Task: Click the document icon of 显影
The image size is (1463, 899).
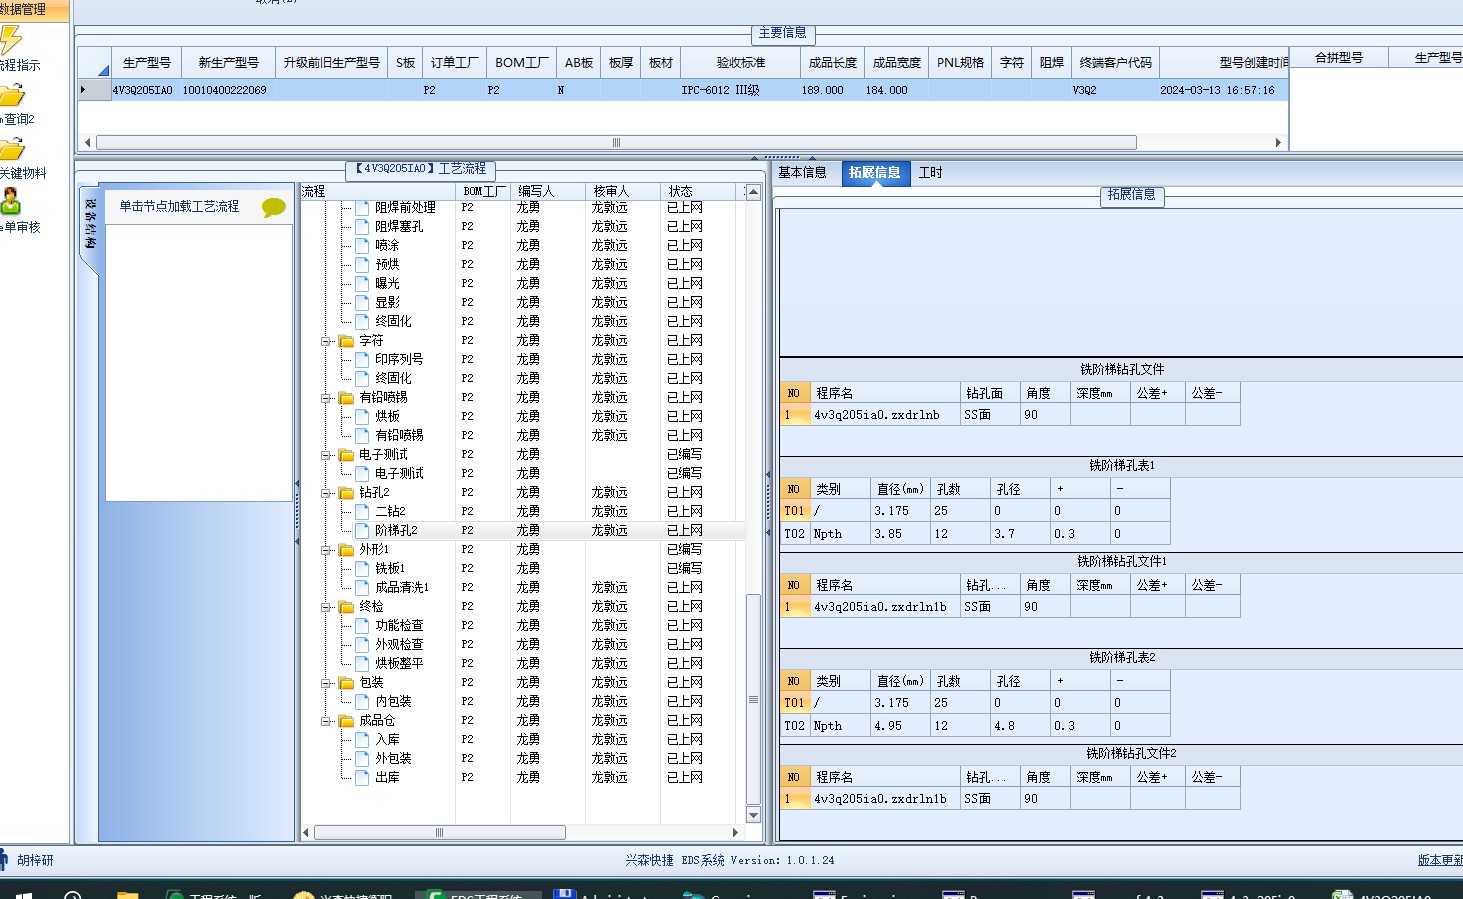Action: tap(363, 303)
